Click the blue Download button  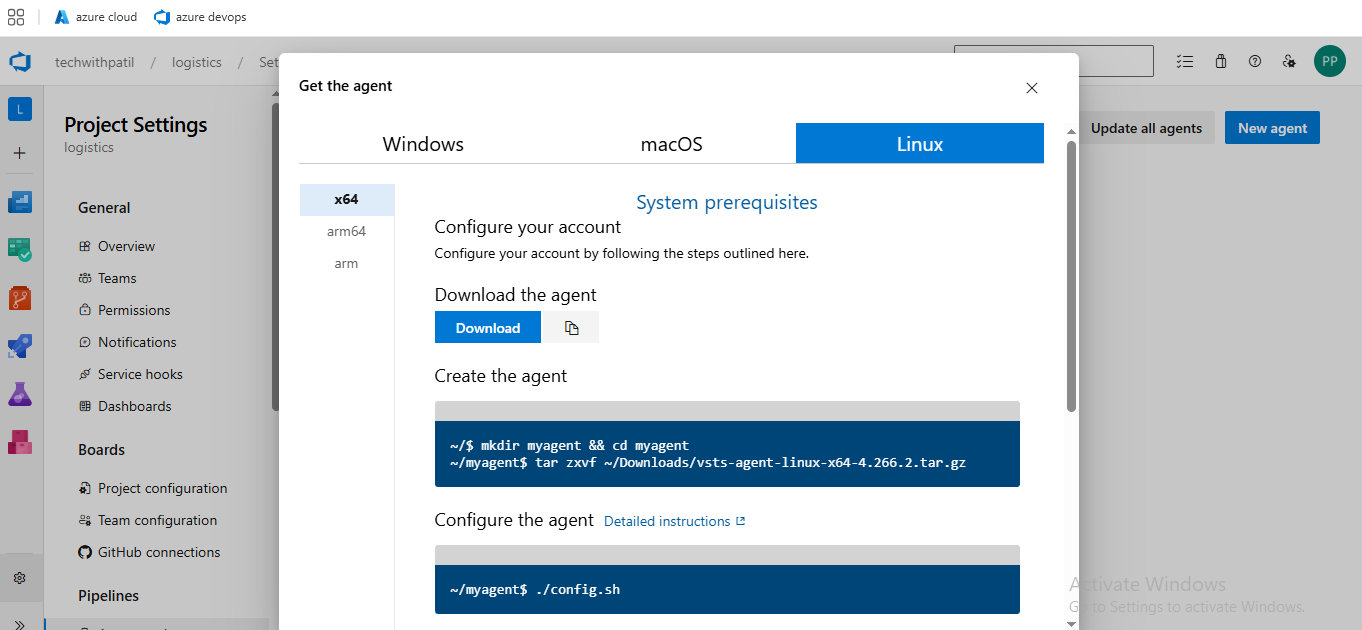click(488, 328)
